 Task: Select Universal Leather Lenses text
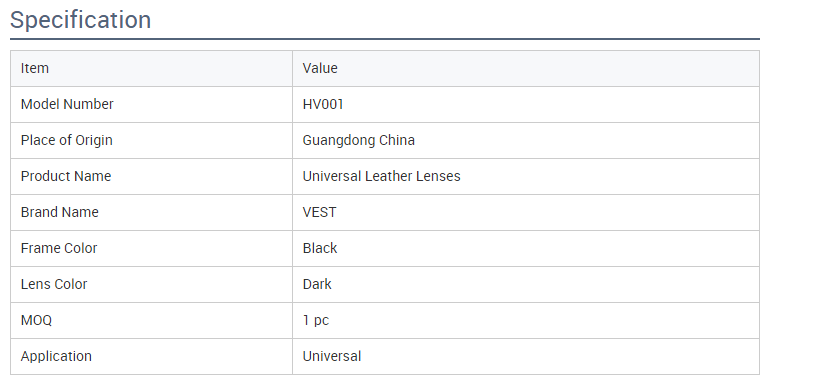(x=382, y=176)
